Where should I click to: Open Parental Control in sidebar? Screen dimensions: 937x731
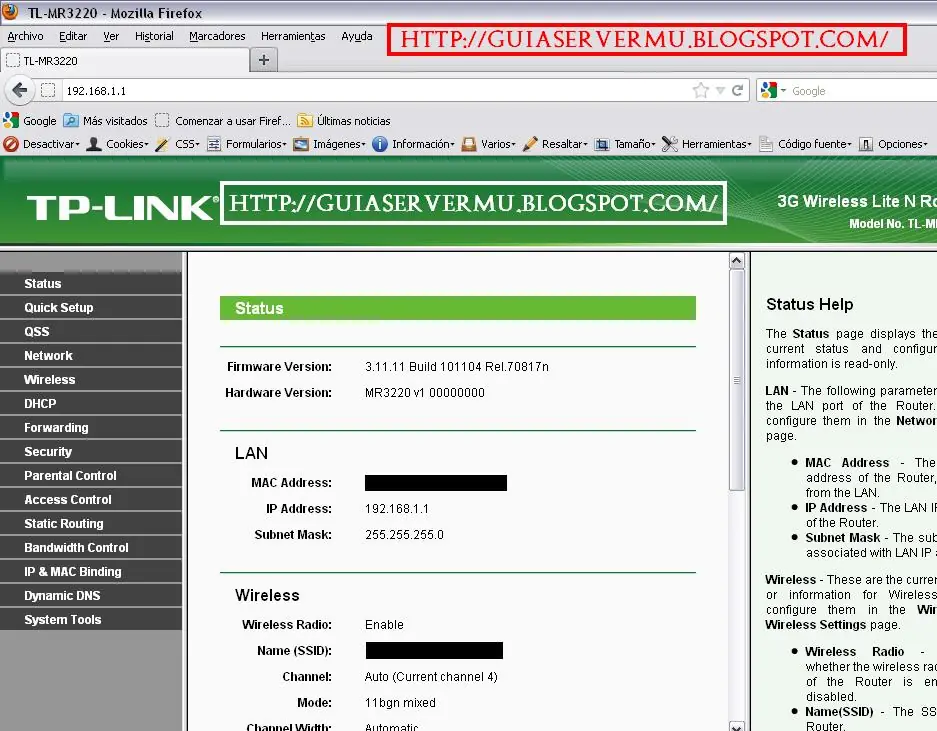[x=91, y=475]
